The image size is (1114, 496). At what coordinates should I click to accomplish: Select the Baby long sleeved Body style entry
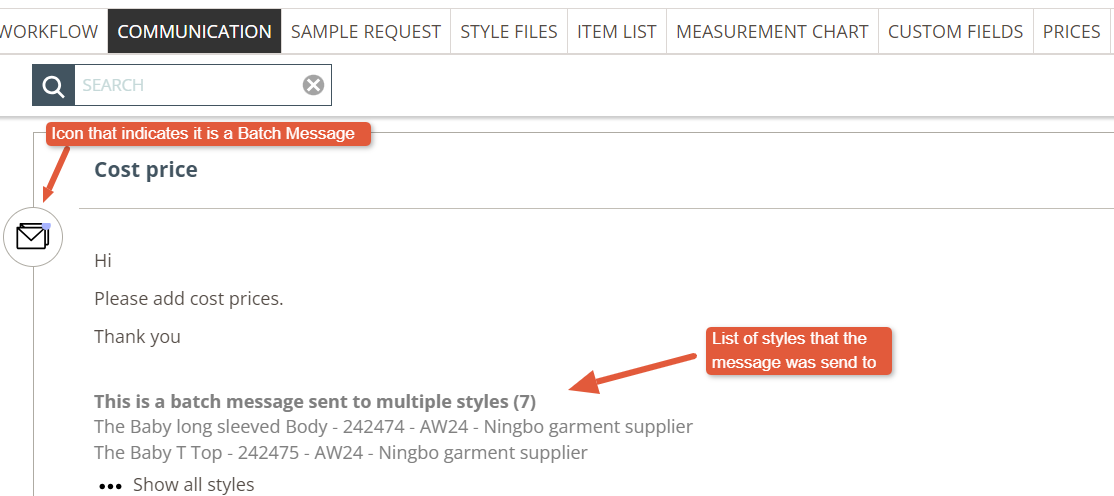pyautogui.click(x=393, y=427)
